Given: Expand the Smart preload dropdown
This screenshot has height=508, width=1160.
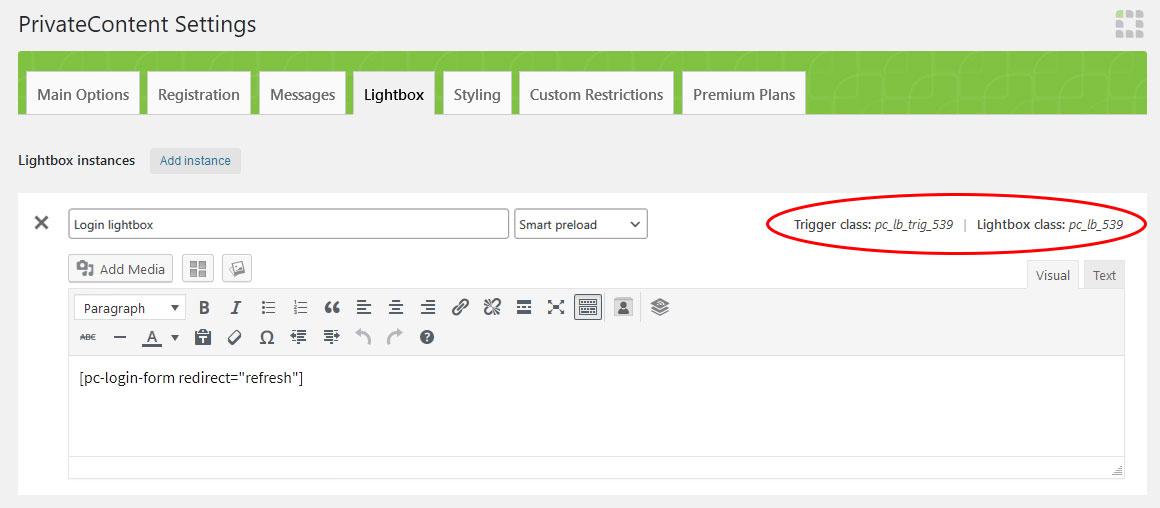Looking at the screenshot, I should click(581, 225).
